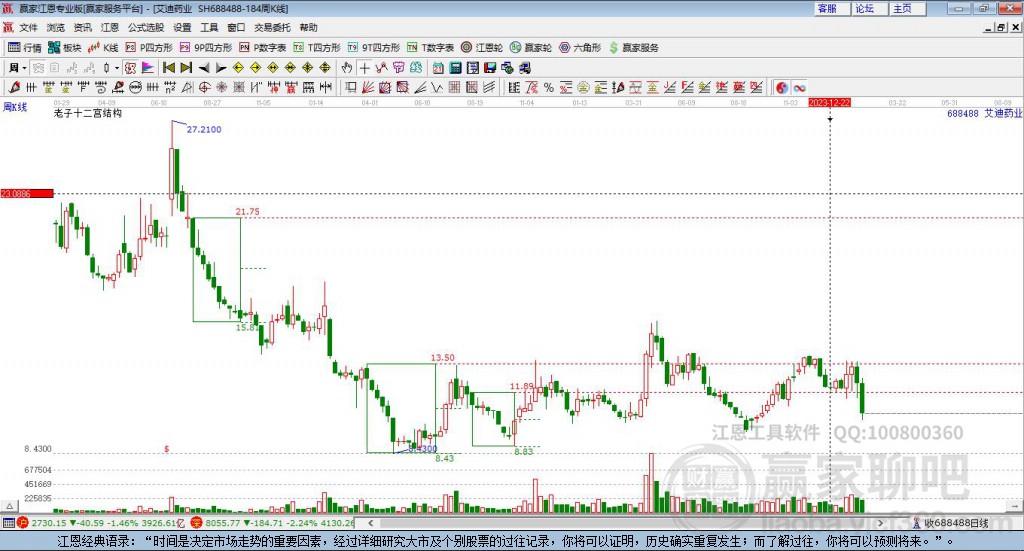The width and height of the screenshot is (1024, 551).
Task: Open the 行情 market quotes view
Action: [25, 48]
